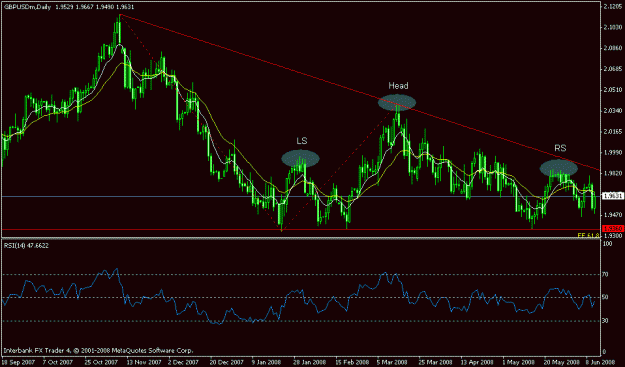Viewport: 625px width, 367px height.
Task: Click the 28 Jan 2008 date label
Action: tap(310, 363)
